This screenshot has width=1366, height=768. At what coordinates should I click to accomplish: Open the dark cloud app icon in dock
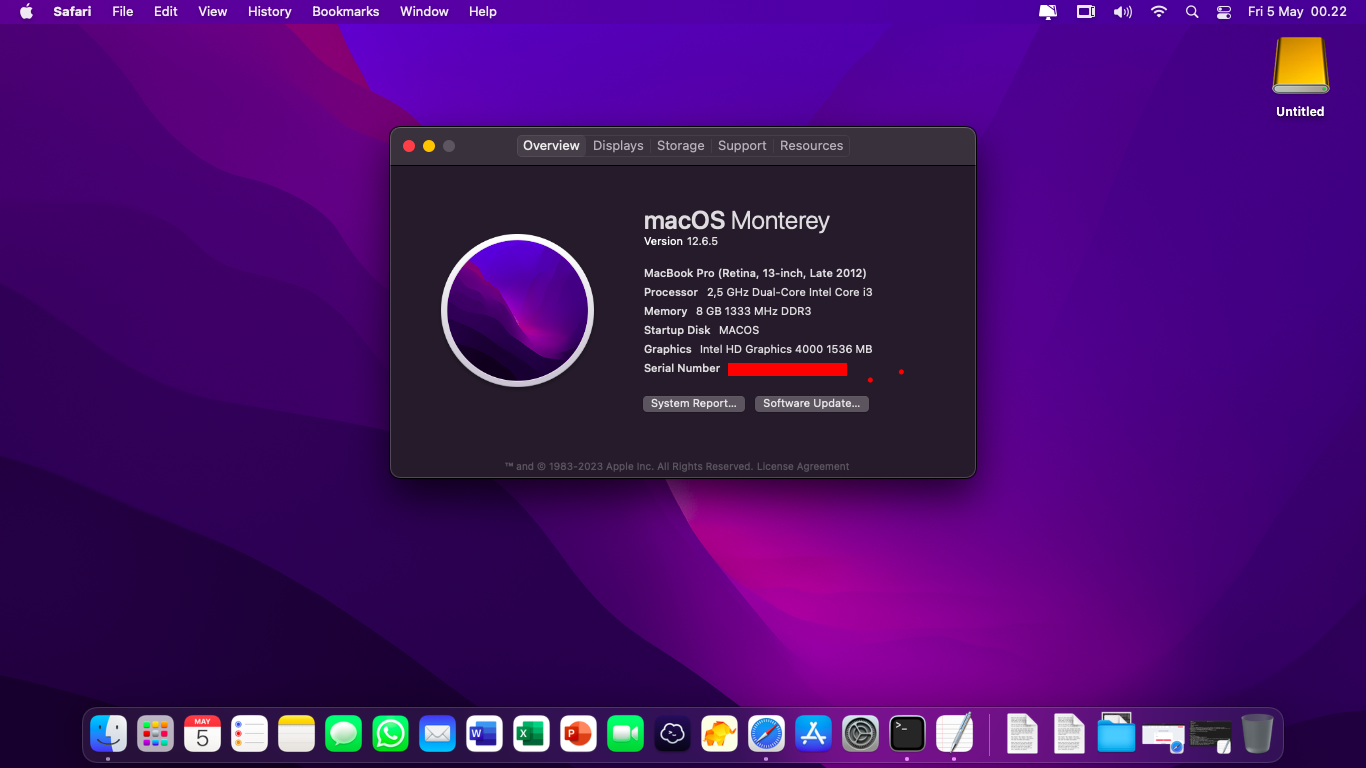[x=672, y=734]
